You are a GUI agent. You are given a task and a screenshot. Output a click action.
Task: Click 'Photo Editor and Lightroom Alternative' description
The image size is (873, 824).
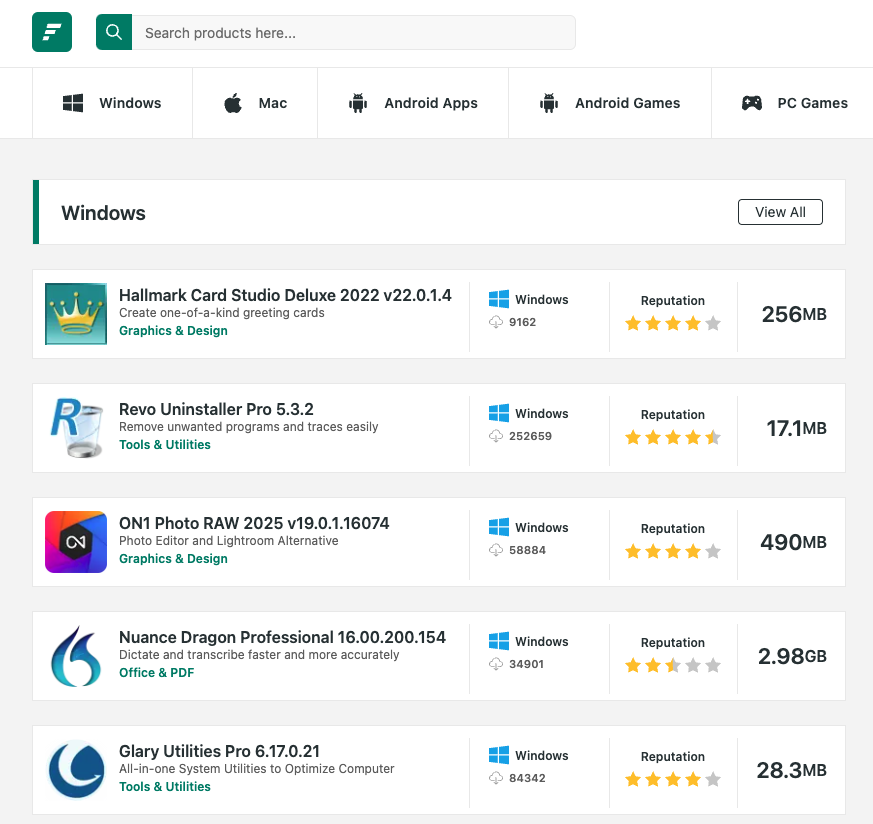point(229,541)
